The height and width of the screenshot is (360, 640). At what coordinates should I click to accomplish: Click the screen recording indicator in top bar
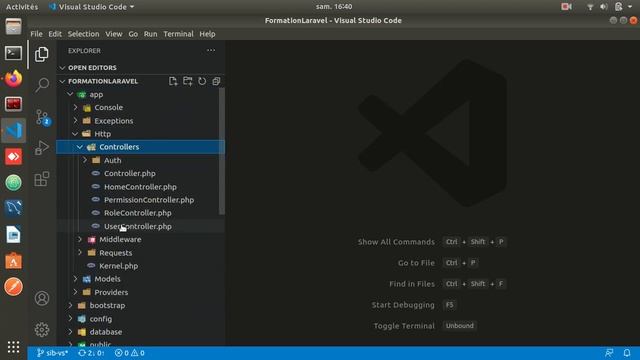566,7
